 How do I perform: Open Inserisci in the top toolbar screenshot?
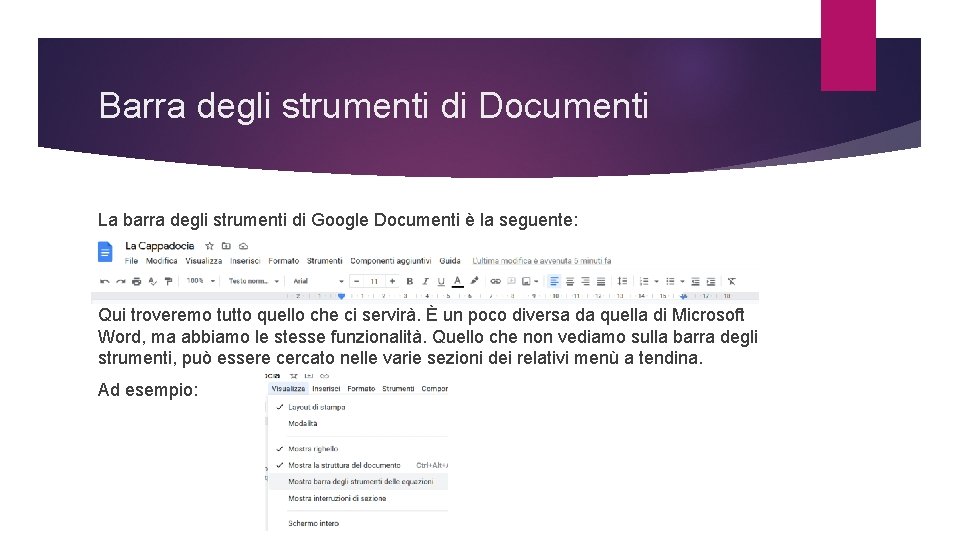click(x=245, y=261)
